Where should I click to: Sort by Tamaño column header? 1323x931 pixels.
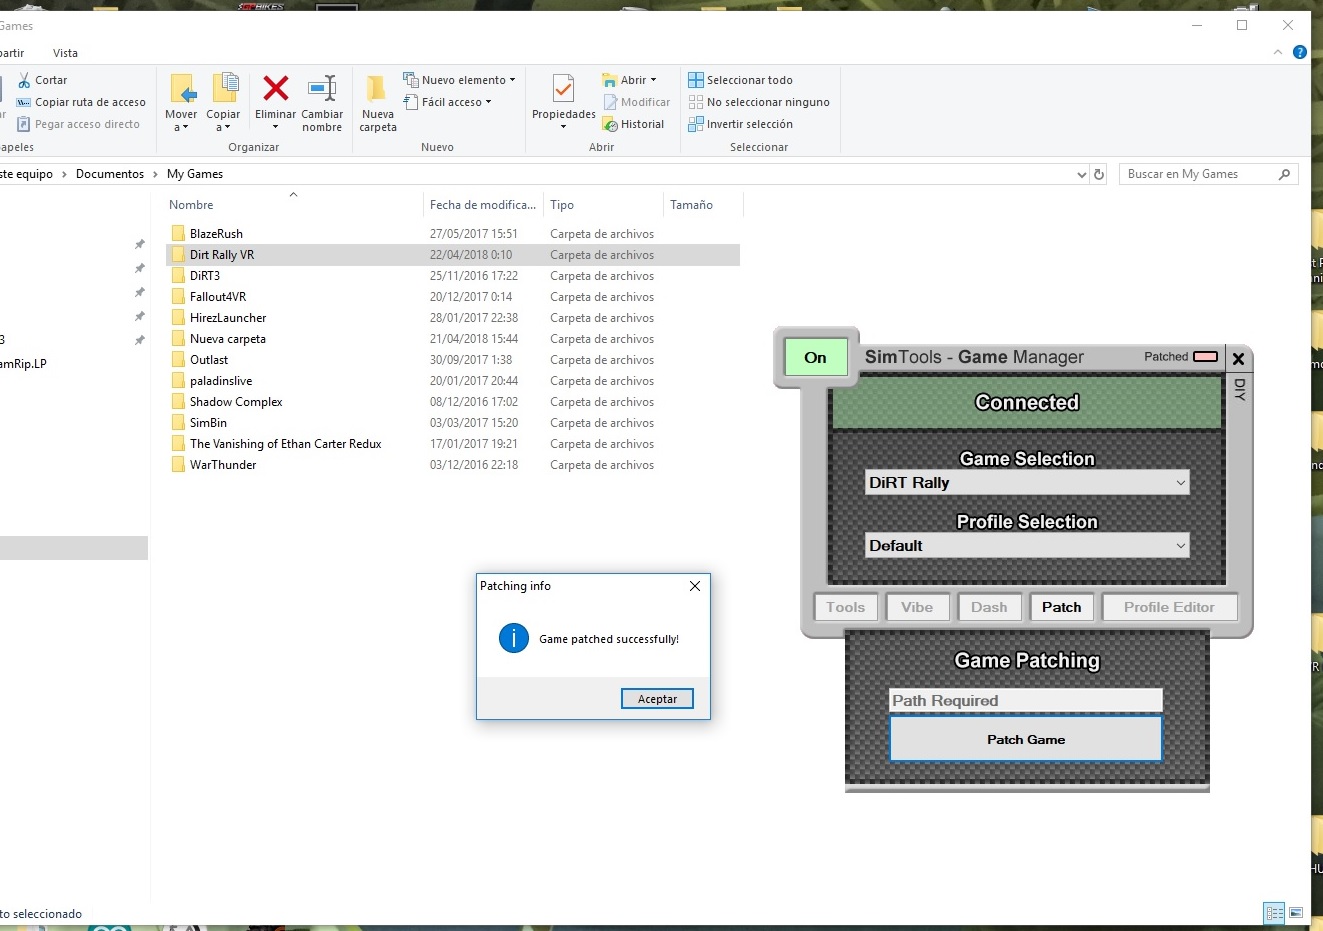tap(691, 205)
